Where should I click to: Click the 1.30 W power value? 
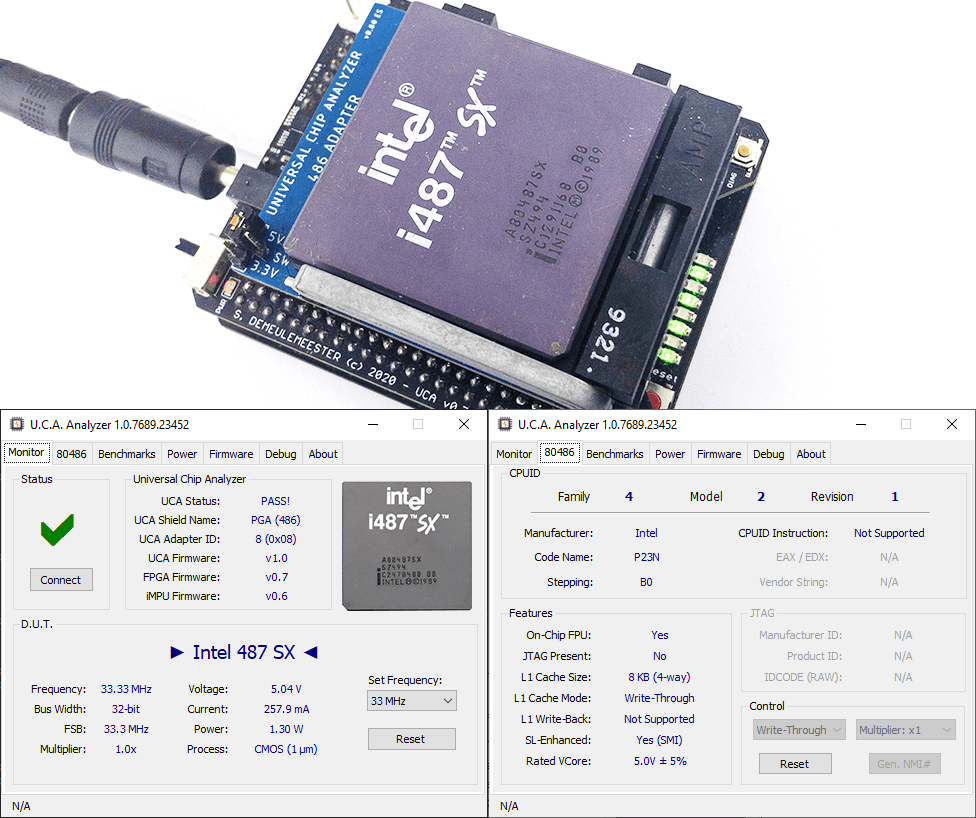(286, 729)
